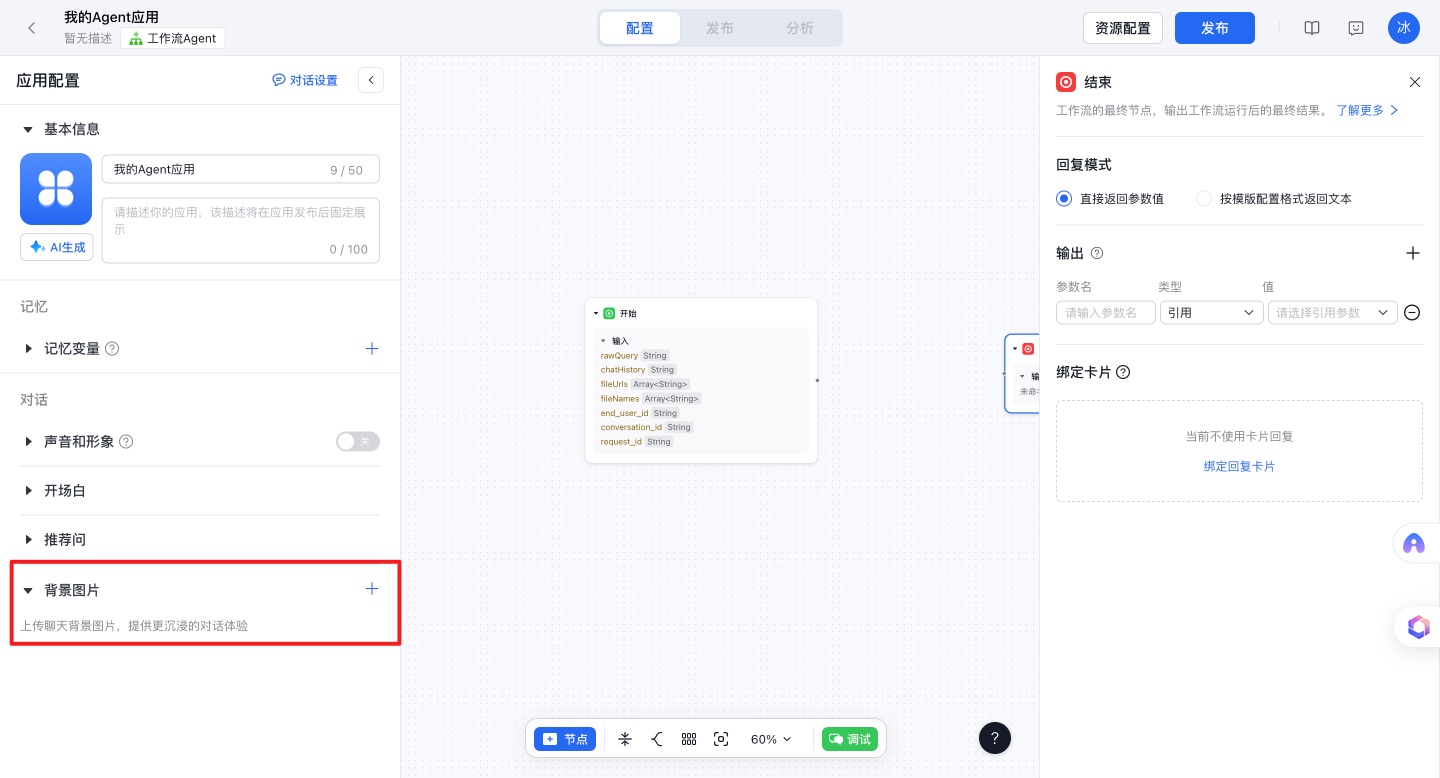Image resolution: width=1440 pixels, height=778 pixels.
Task: Show help for 记忆变量
Action: click(x=112, y=349)
